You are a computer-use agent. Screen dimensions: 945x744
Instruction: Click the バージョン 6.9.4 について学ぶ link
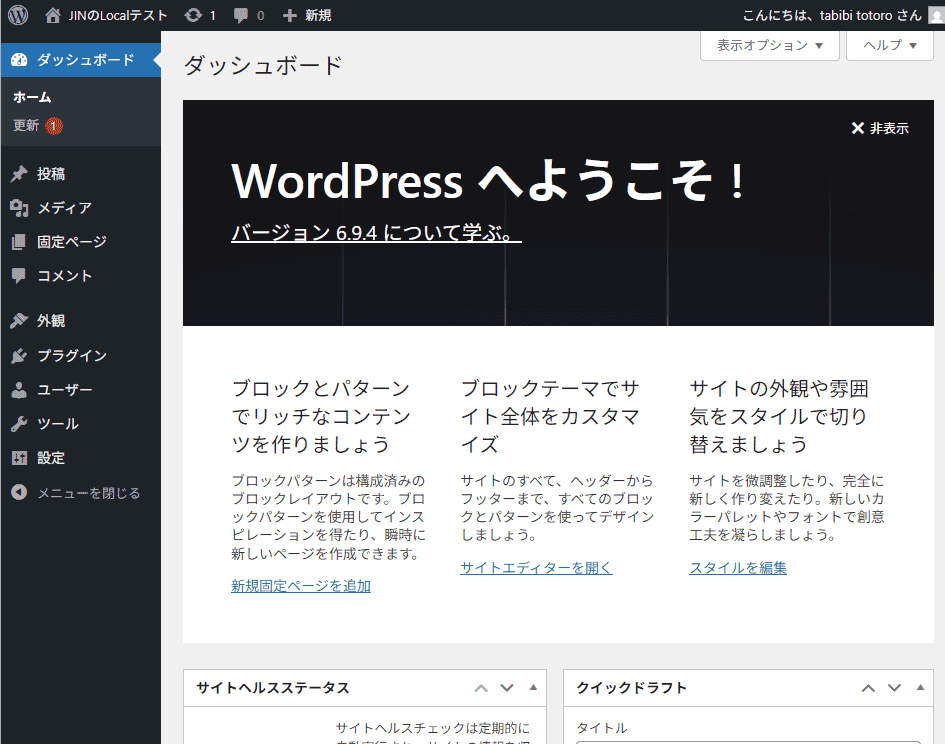[376, 233]
